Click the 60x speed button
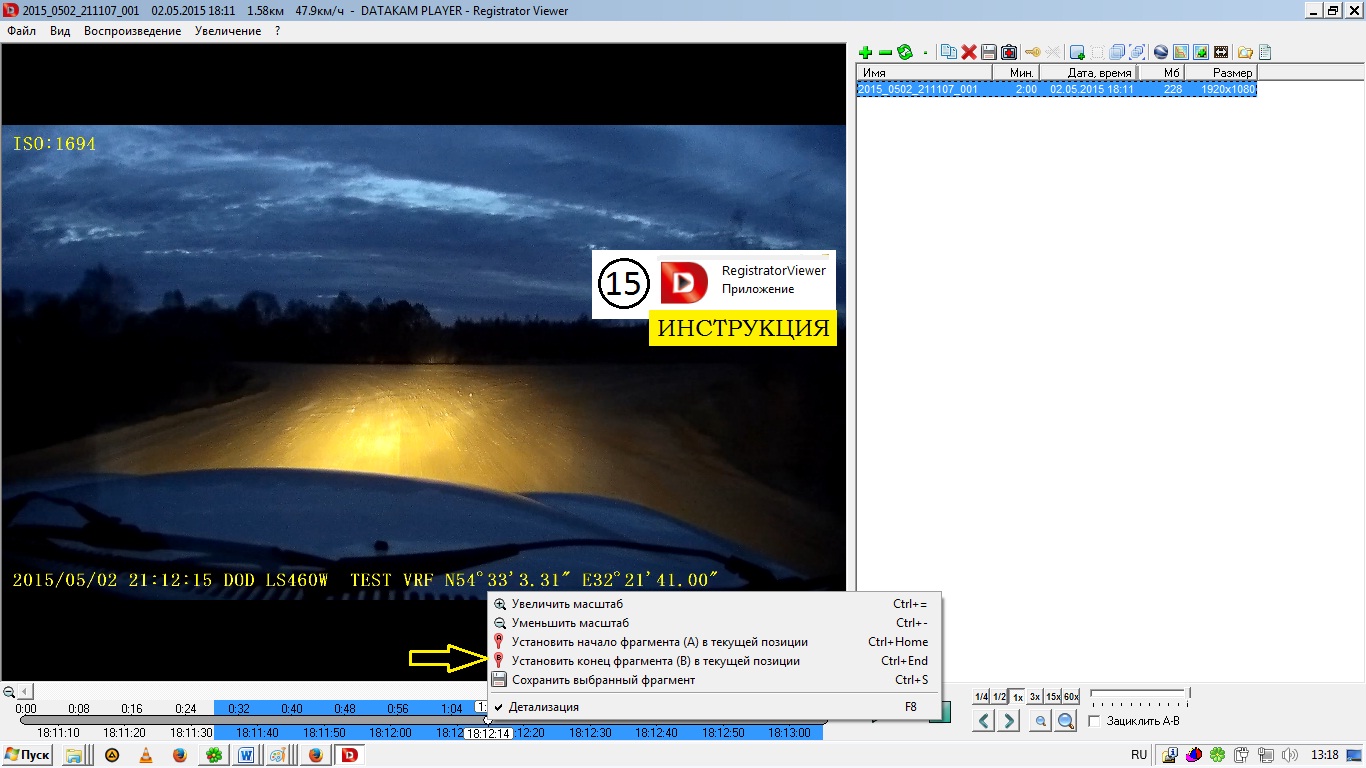This screenshot has height=768, width=1366. [1071, 697]
